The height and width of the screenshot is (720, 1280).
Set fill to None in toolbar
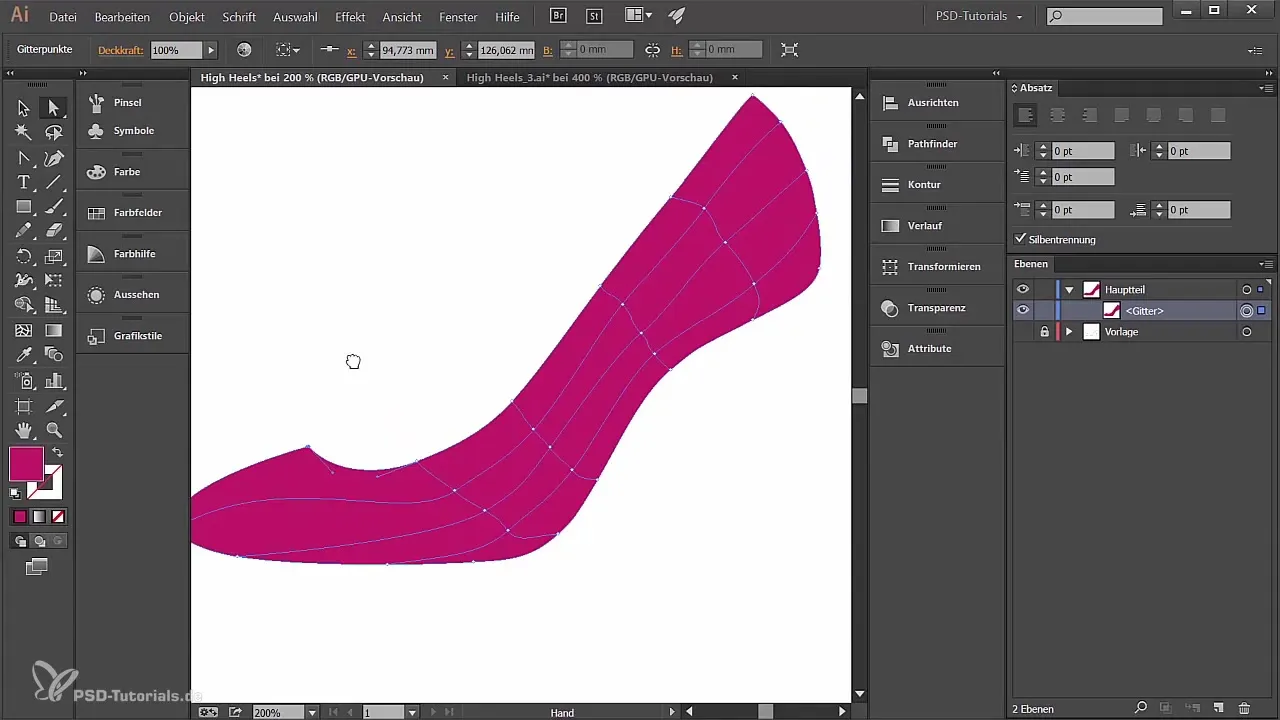pyautogui.click(x=58, y=517)
